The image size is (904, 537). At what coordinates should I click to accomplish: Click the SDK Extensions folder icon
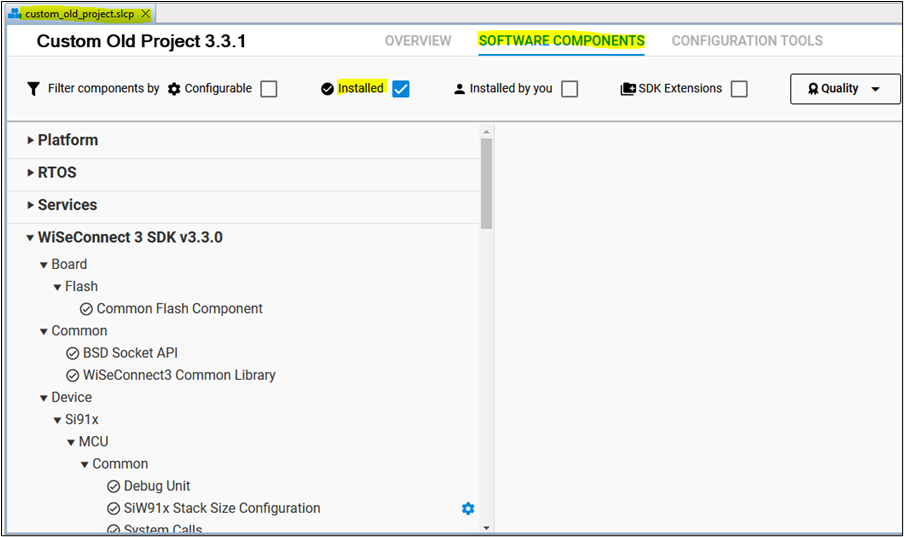point(628,89)
